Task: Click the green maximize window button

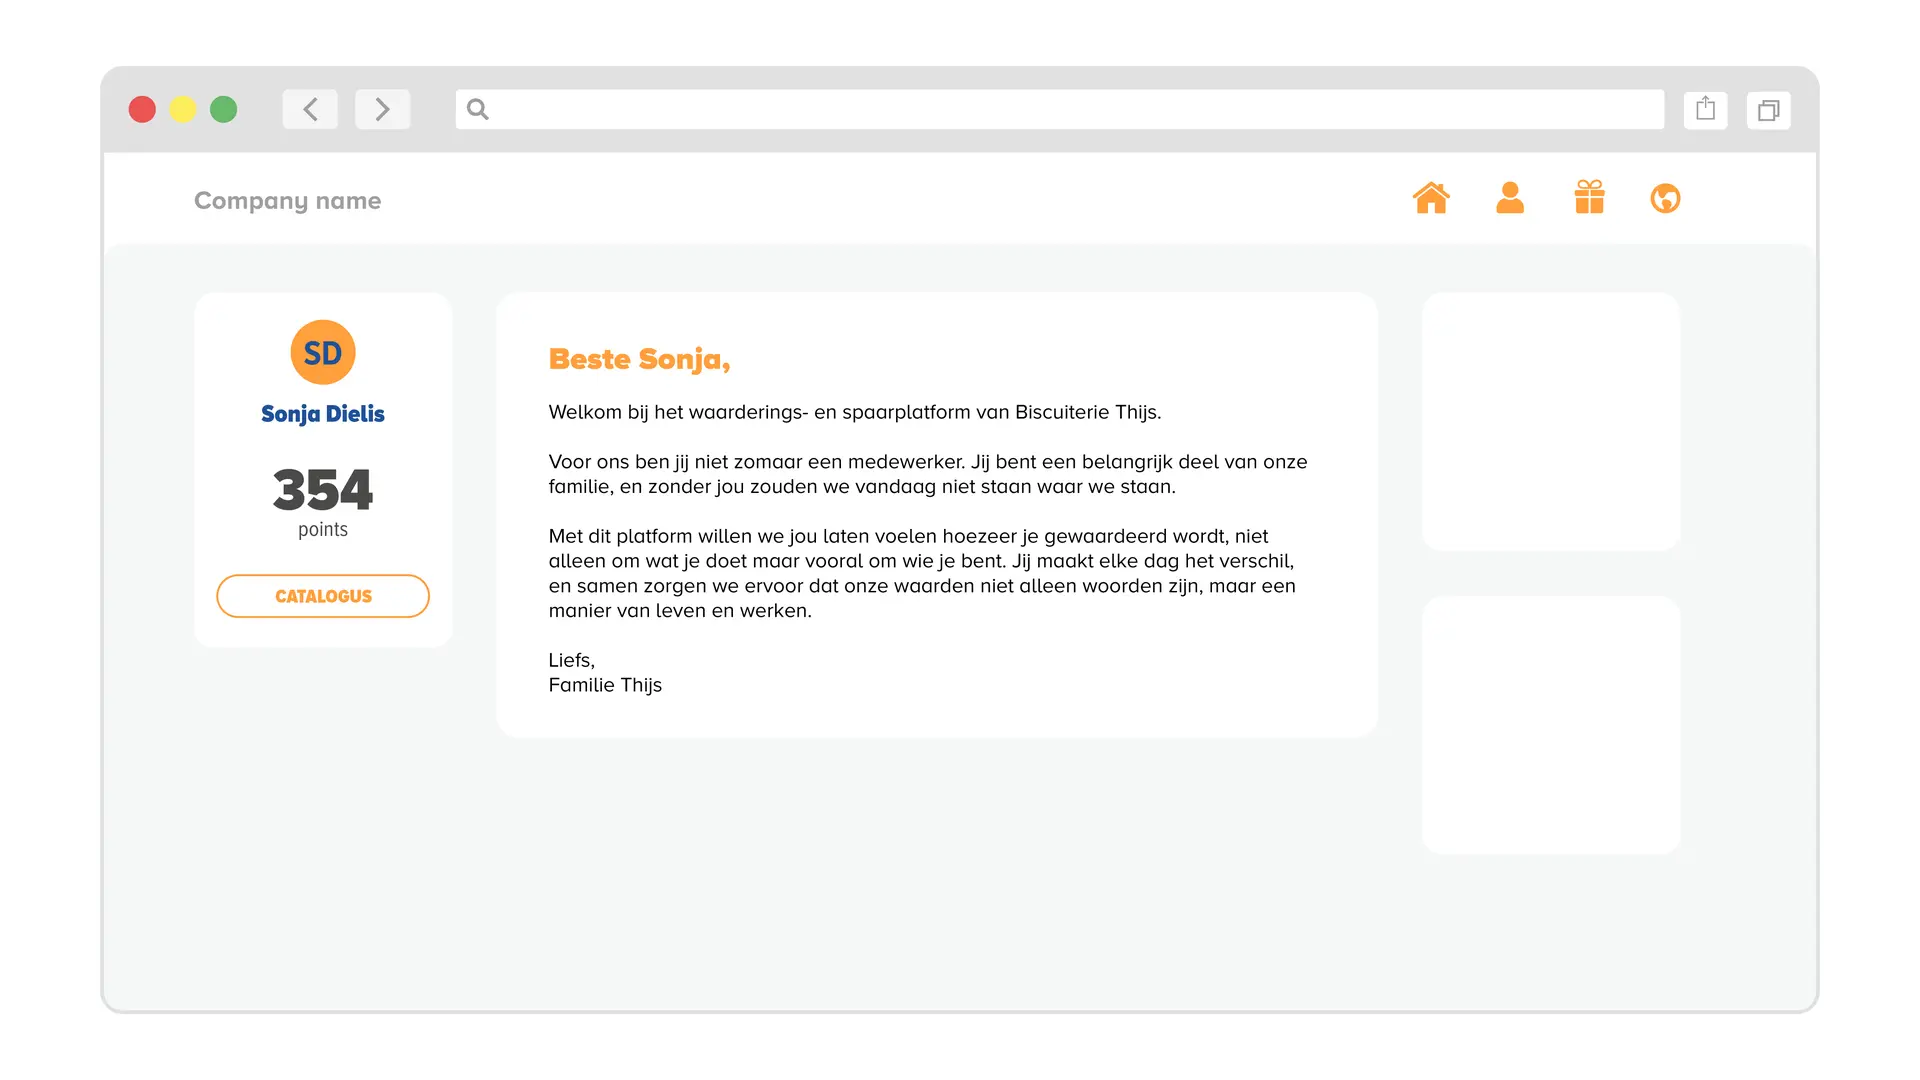Action: (224, 109)
